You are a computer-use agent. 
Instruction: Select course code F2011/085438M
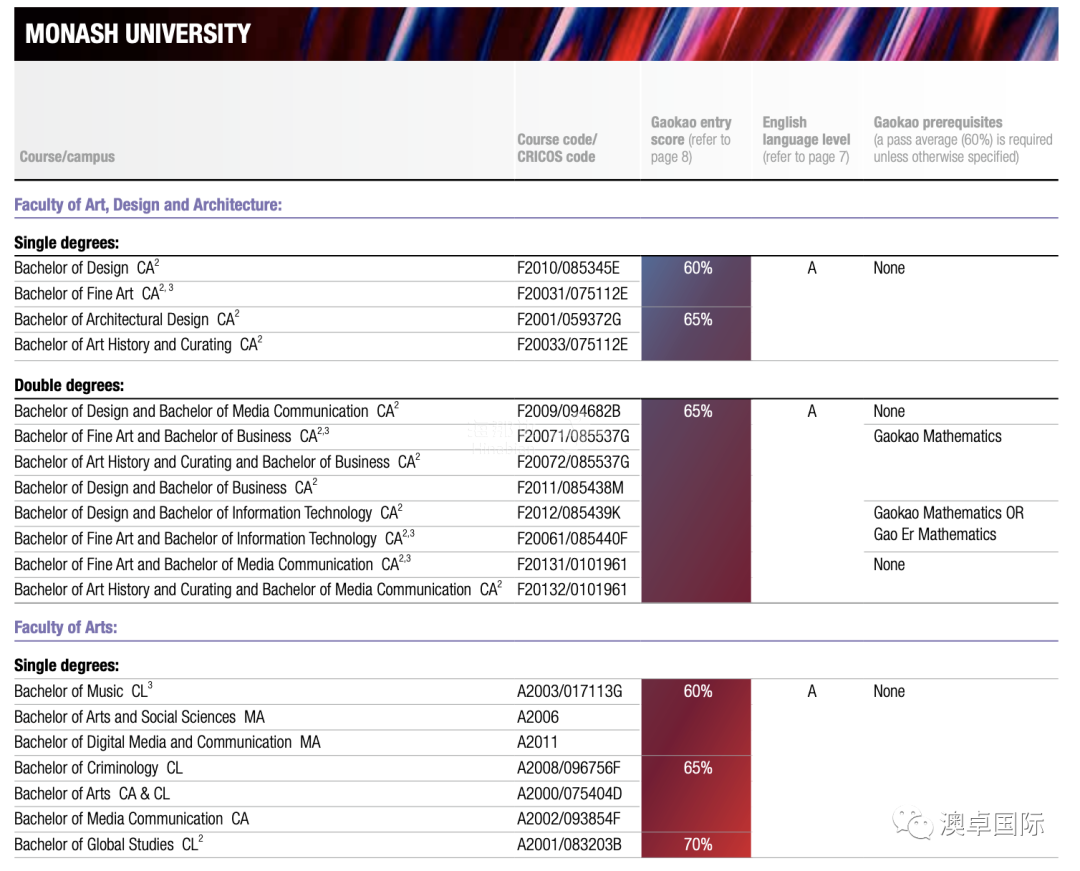570,487
